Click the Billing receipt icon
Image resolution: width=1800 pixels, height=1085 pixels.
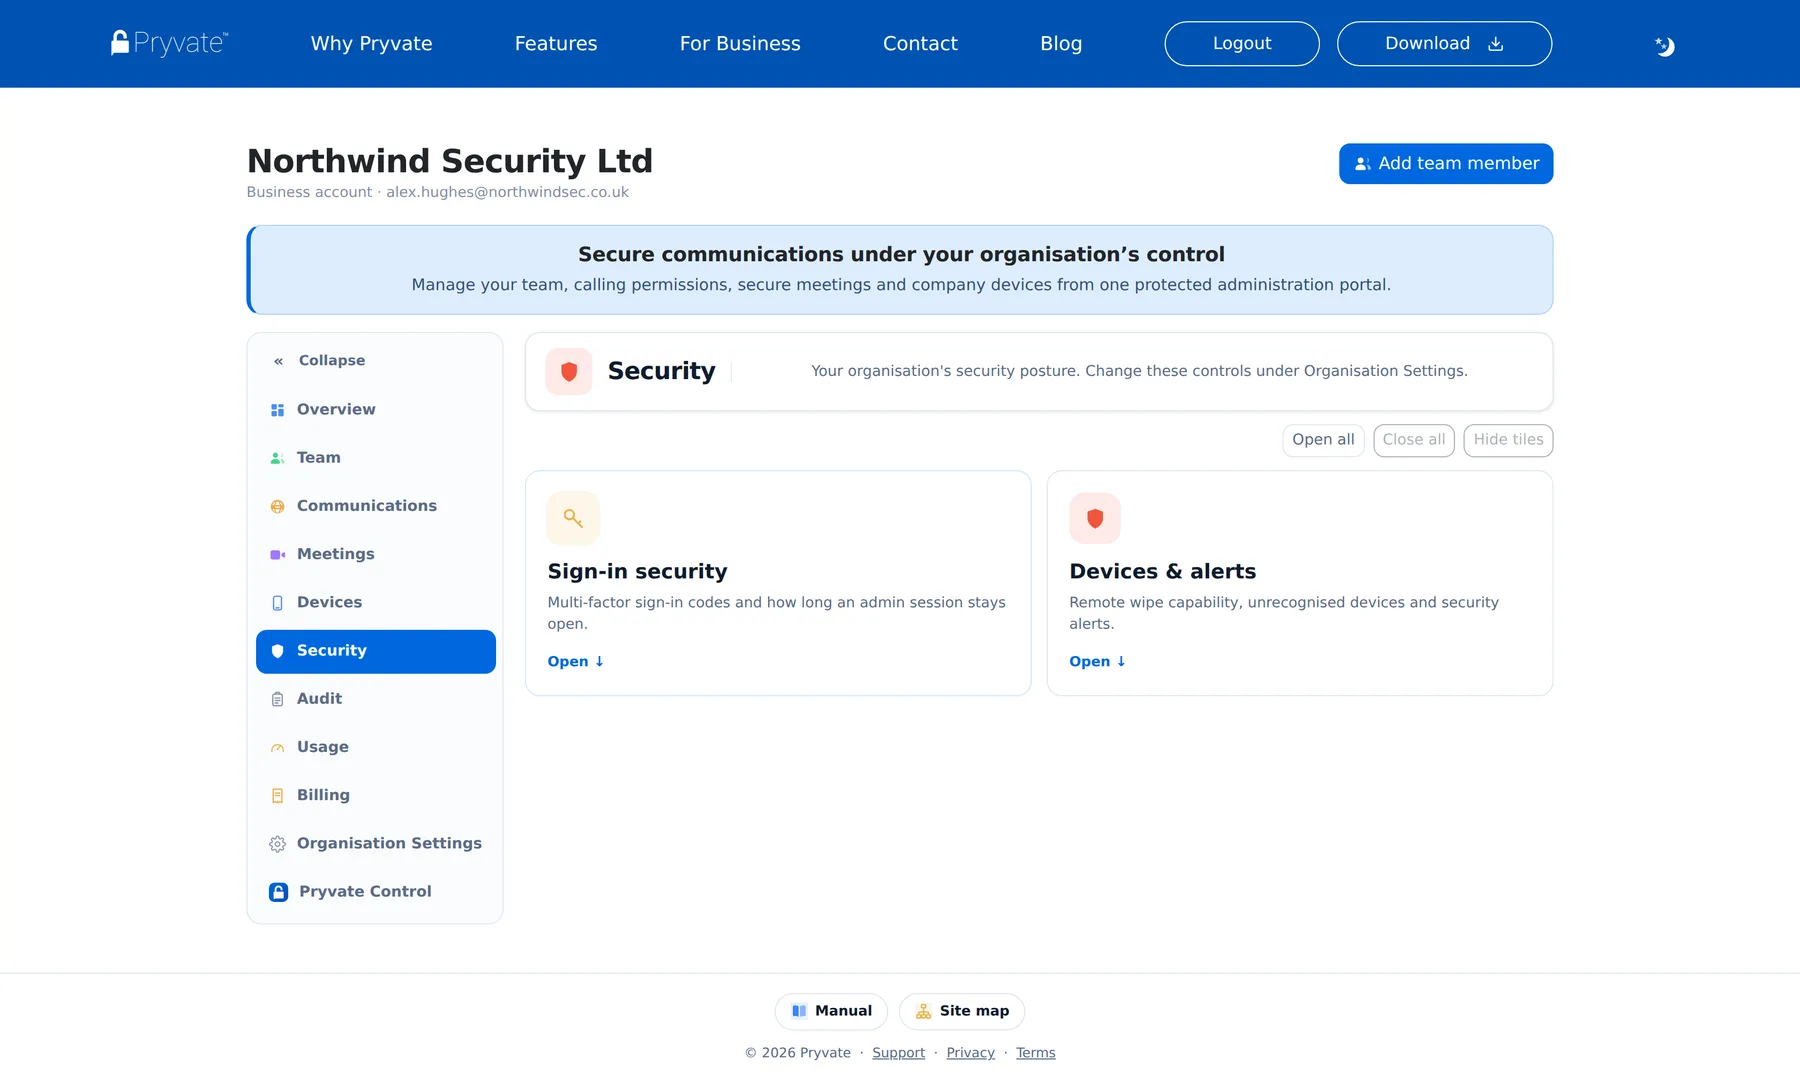[277, 796]
